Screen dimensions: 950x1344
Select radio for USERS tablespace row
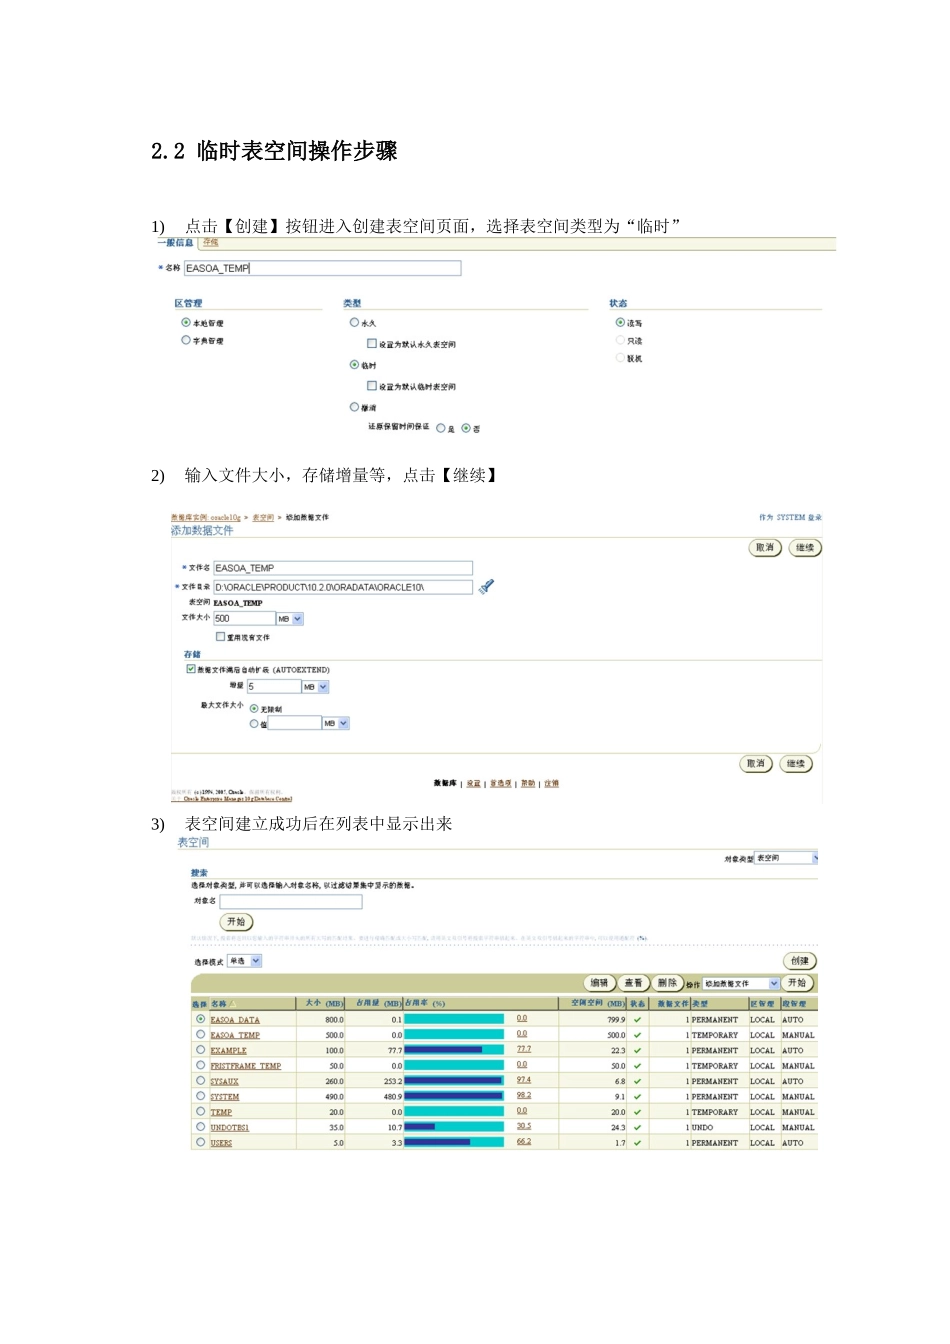(201, 1142)
